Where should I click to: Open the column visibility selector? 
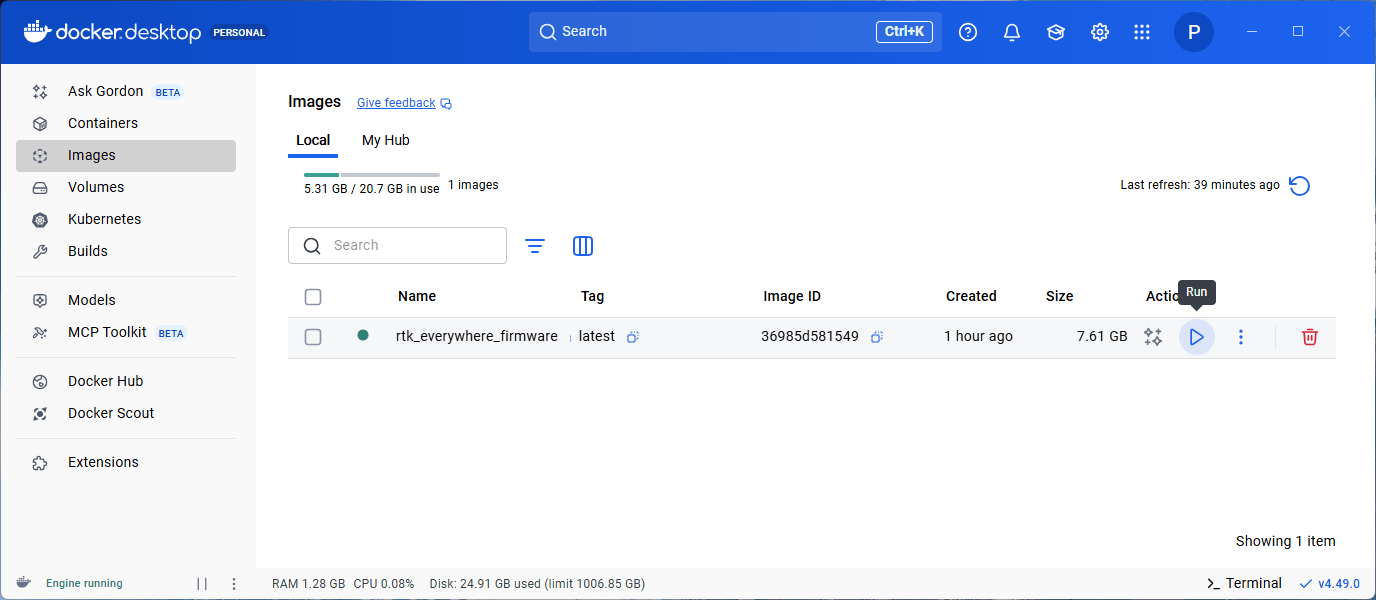(x=583, y=245)
